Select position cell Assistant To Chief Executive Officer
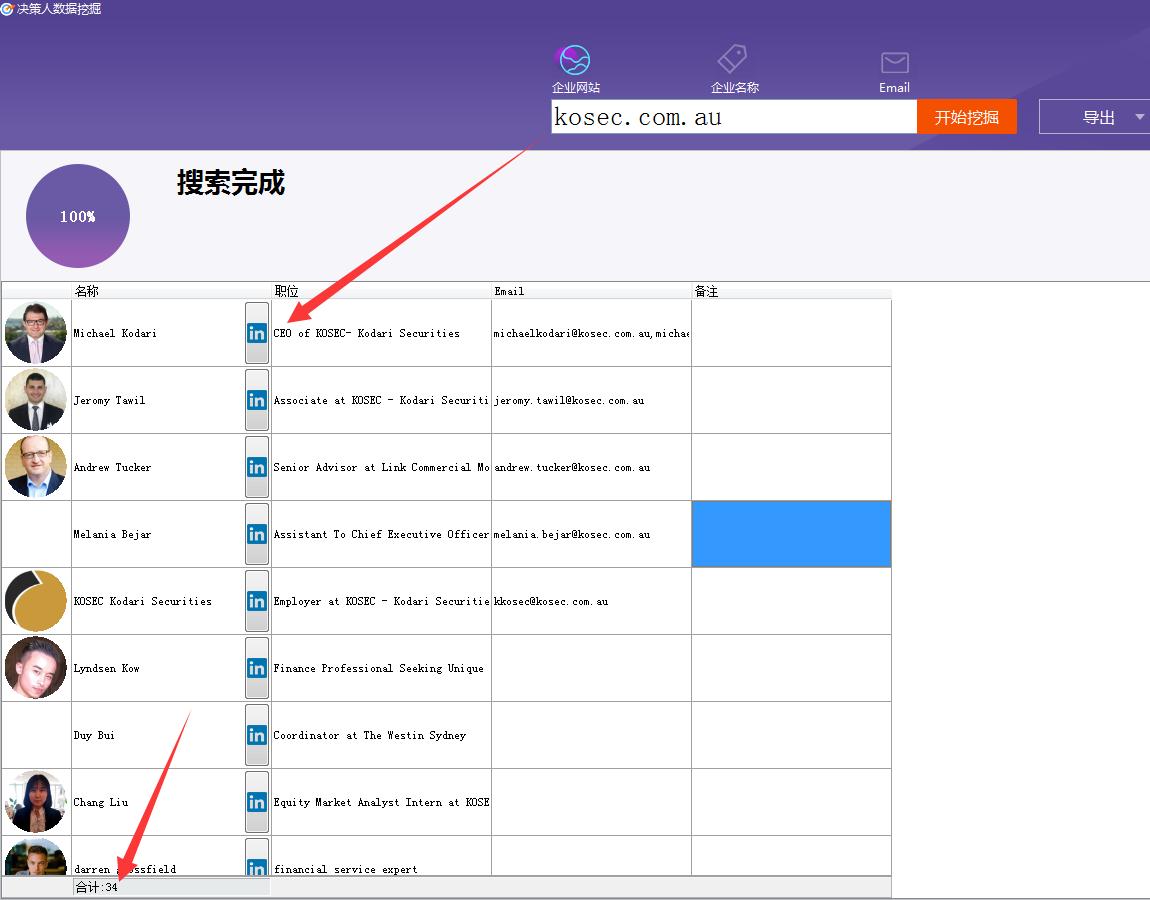Screen dimensions: 1150x900 click(x=381, y=534)
